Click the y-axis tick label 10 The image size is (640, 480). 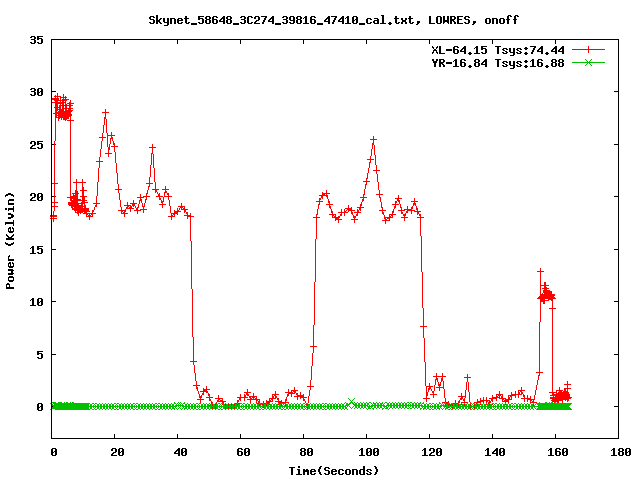(36, 302)
